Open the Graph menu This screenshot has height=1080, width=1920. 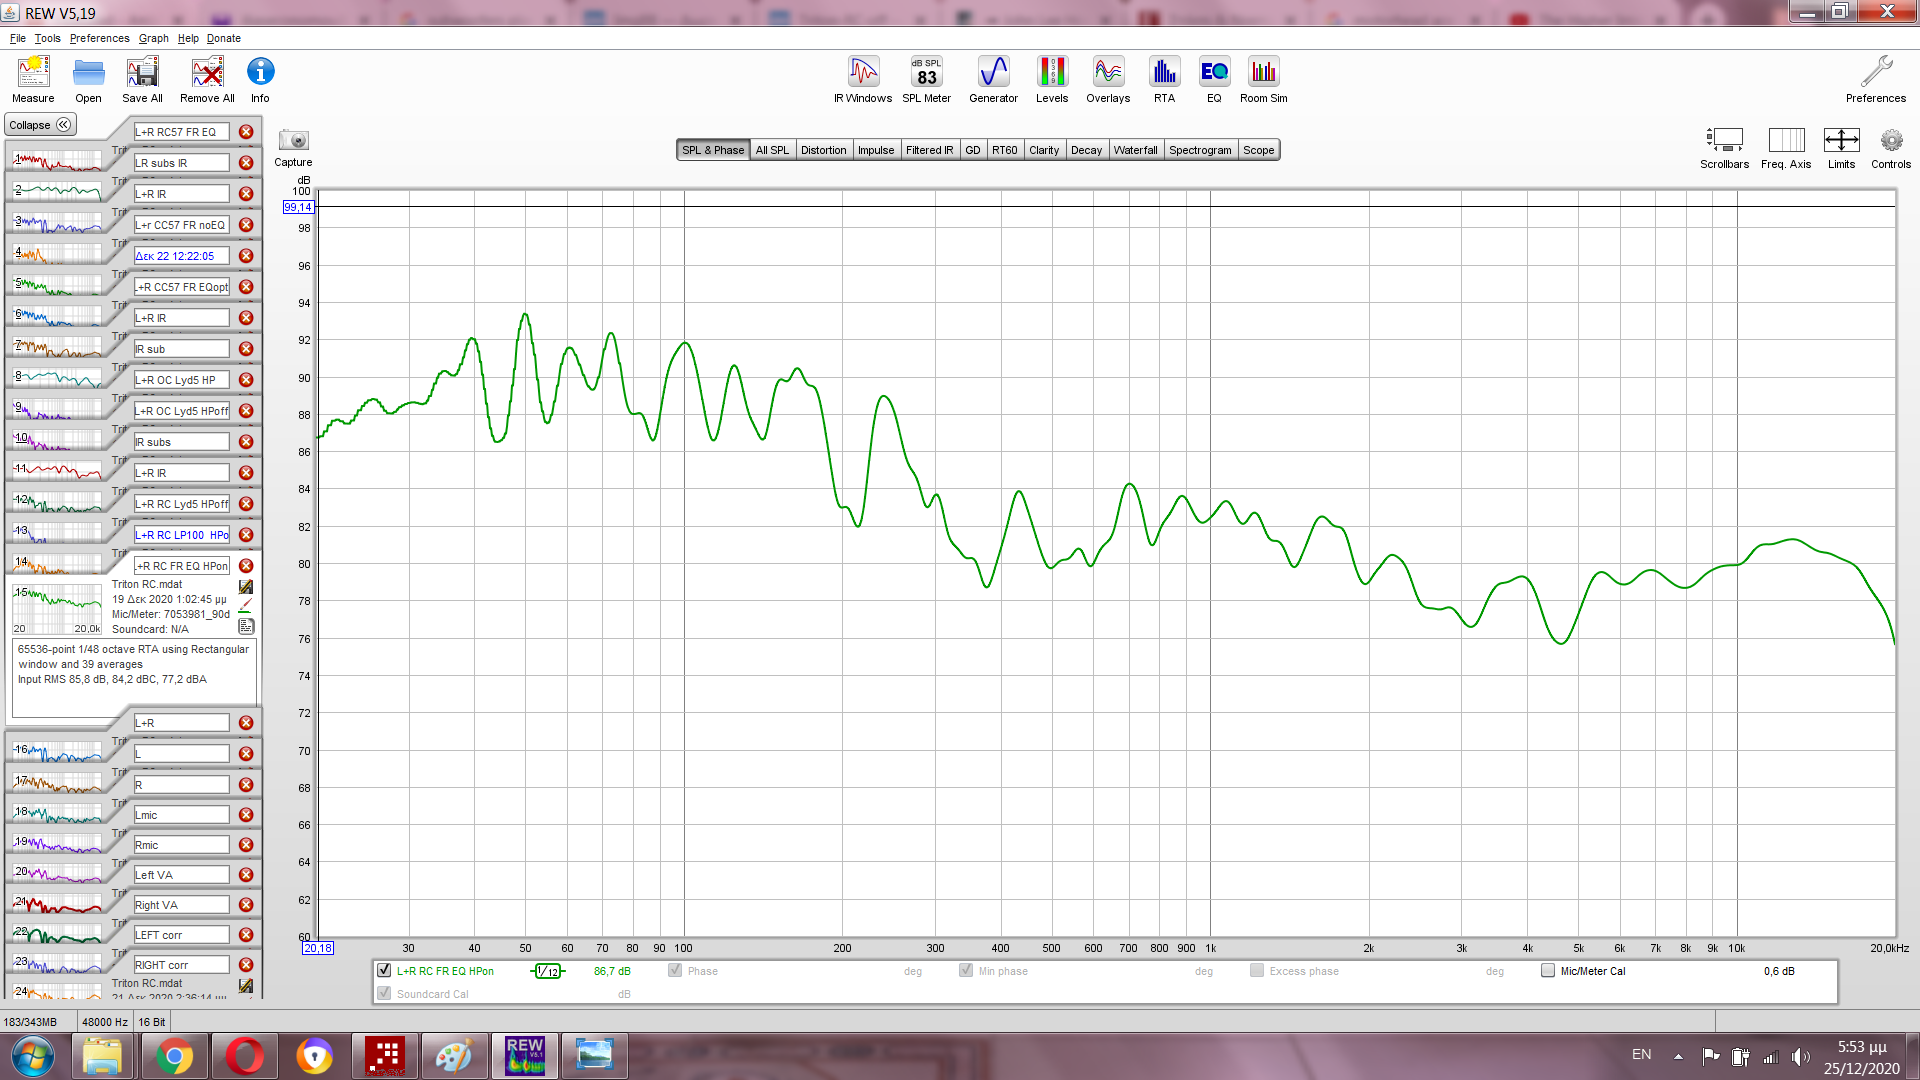tap(153, 38)
